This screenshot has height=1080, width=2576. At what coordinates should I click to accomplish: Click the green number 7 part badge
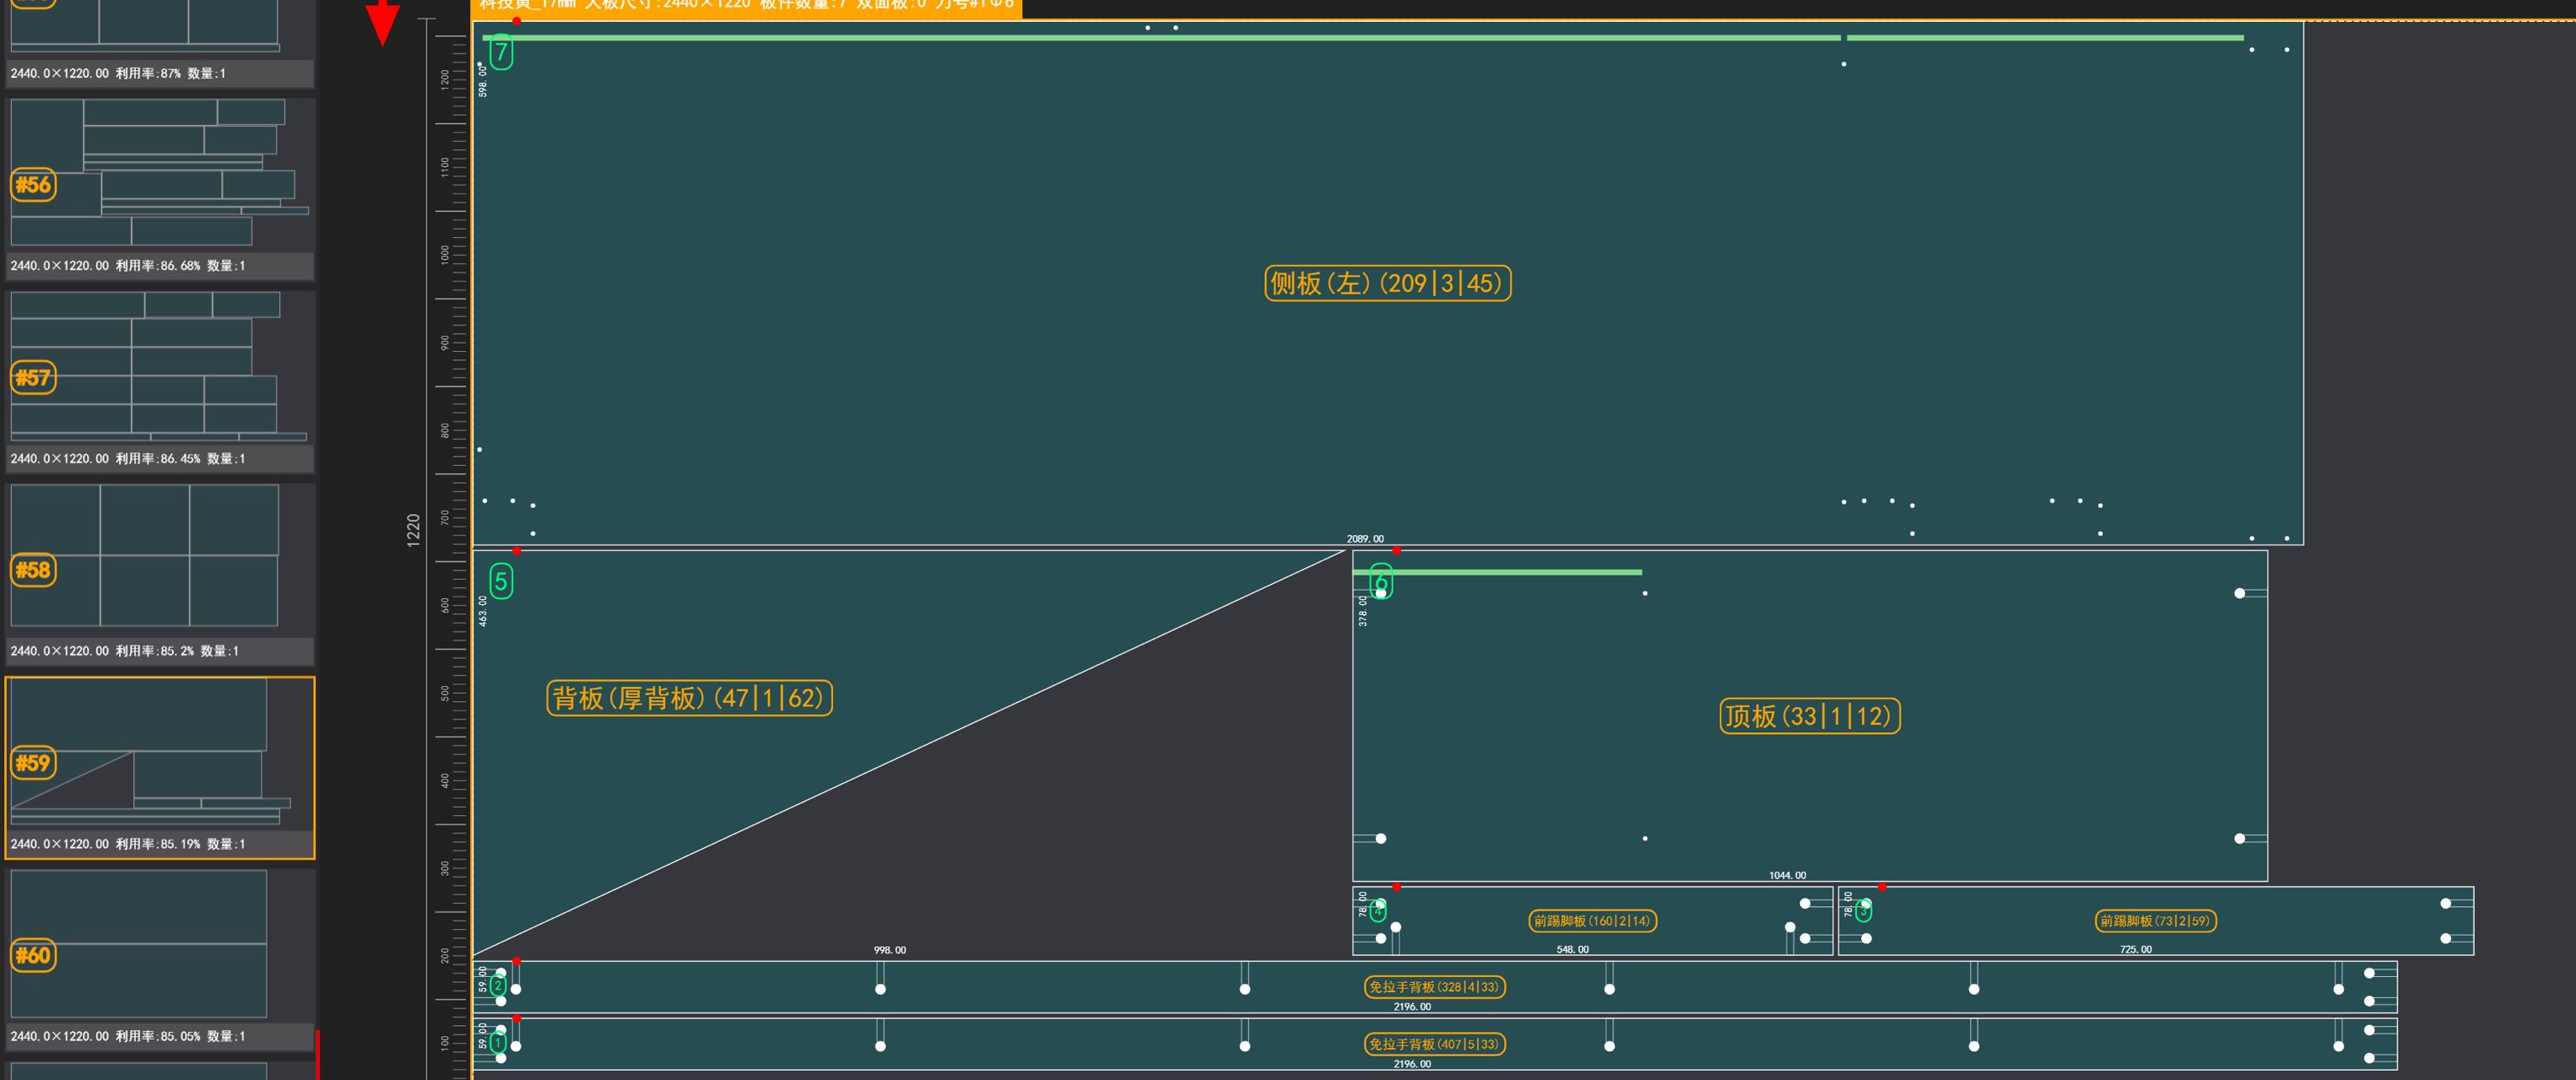point(501,52)
